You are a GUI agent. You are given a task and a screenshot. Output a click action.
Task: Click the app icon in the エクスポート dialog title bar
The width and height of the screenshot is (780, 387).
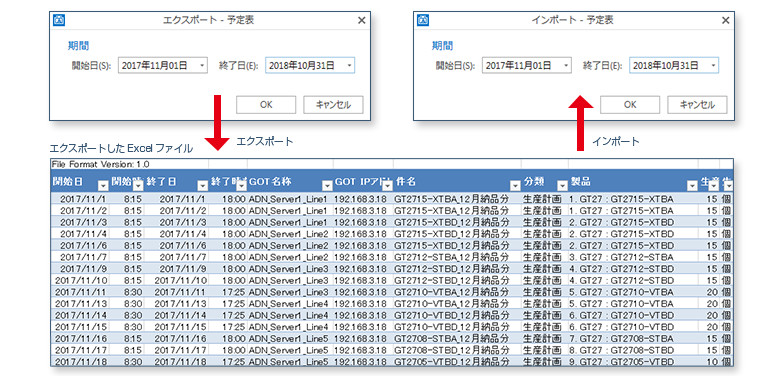click(x=59, y=20)
